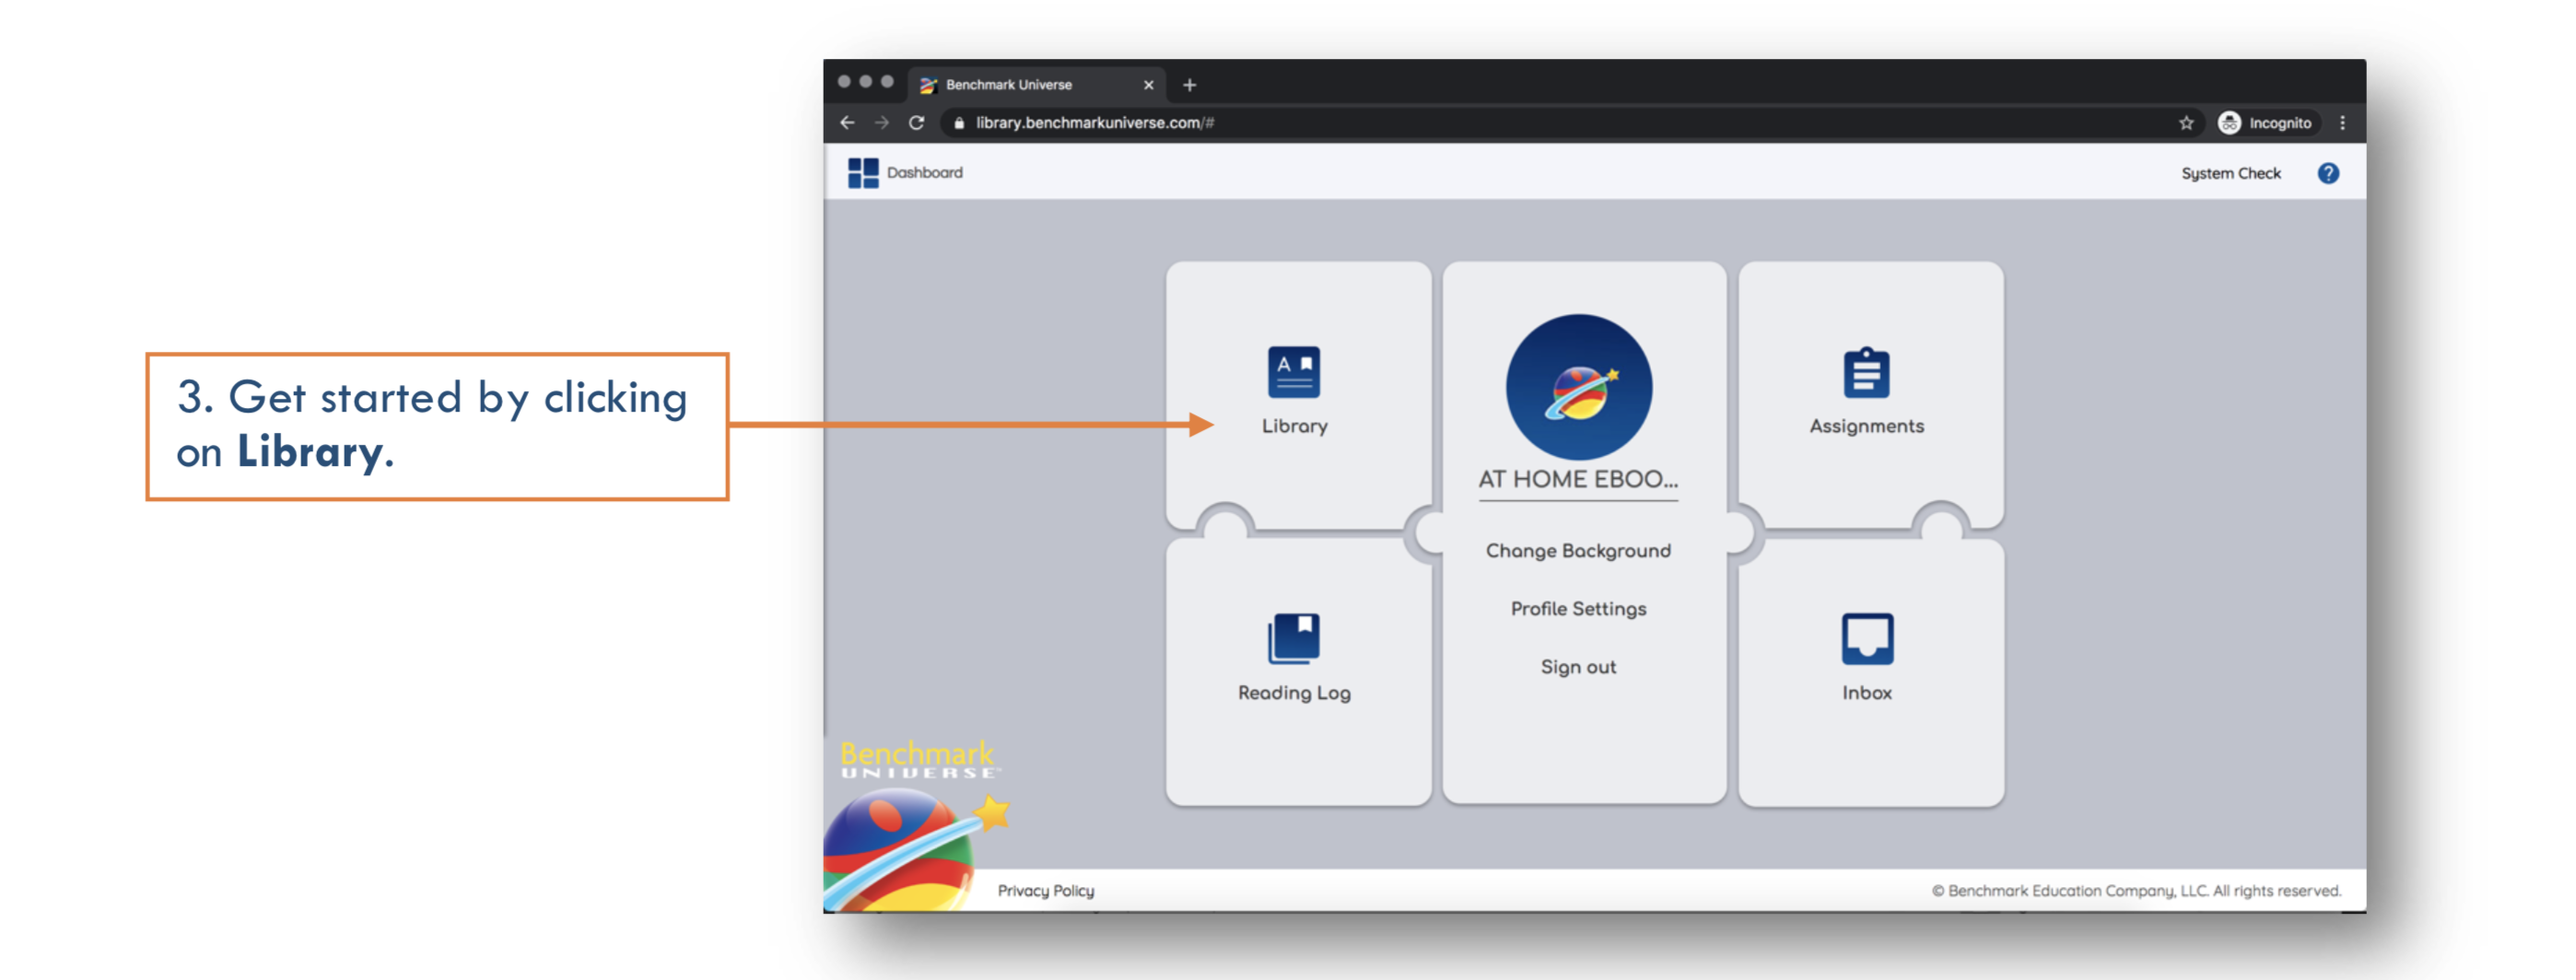Click the Dashboard grid icon

click(x=863, y=173)
